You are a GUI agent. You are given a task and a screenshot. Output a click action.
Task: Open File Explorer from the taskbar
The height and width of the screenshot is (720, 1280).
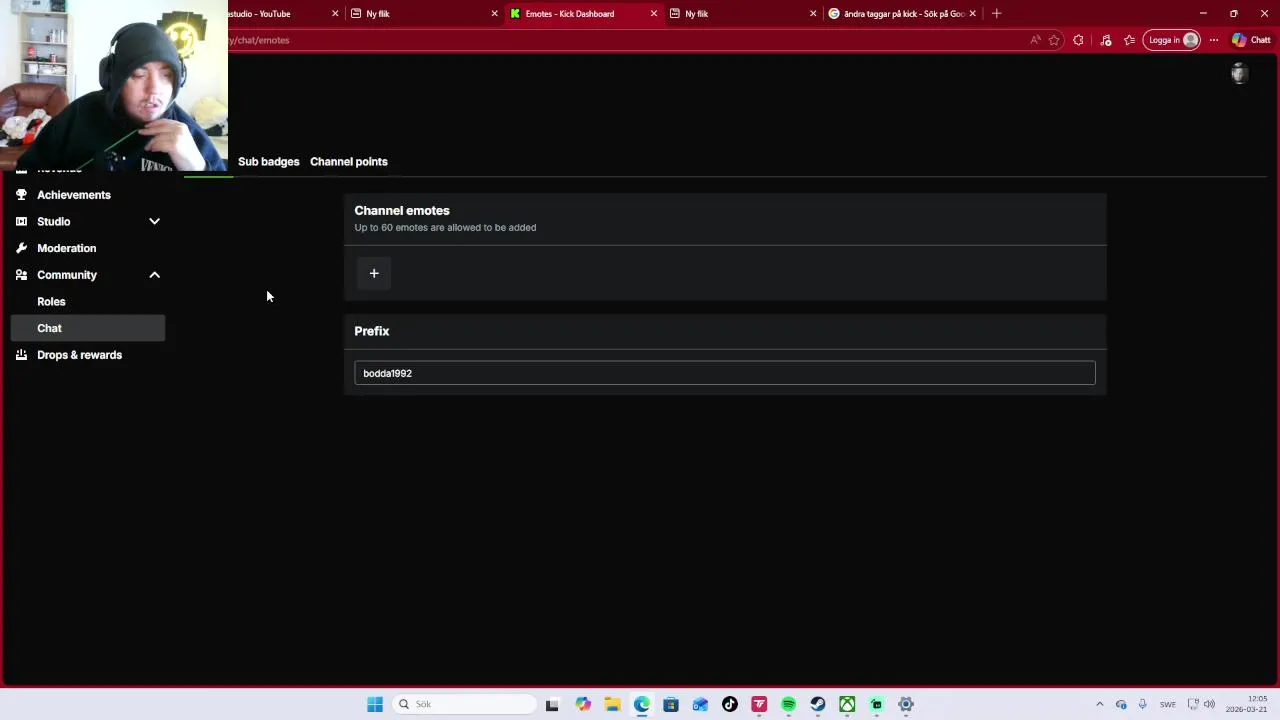click(x=612, y=704)
